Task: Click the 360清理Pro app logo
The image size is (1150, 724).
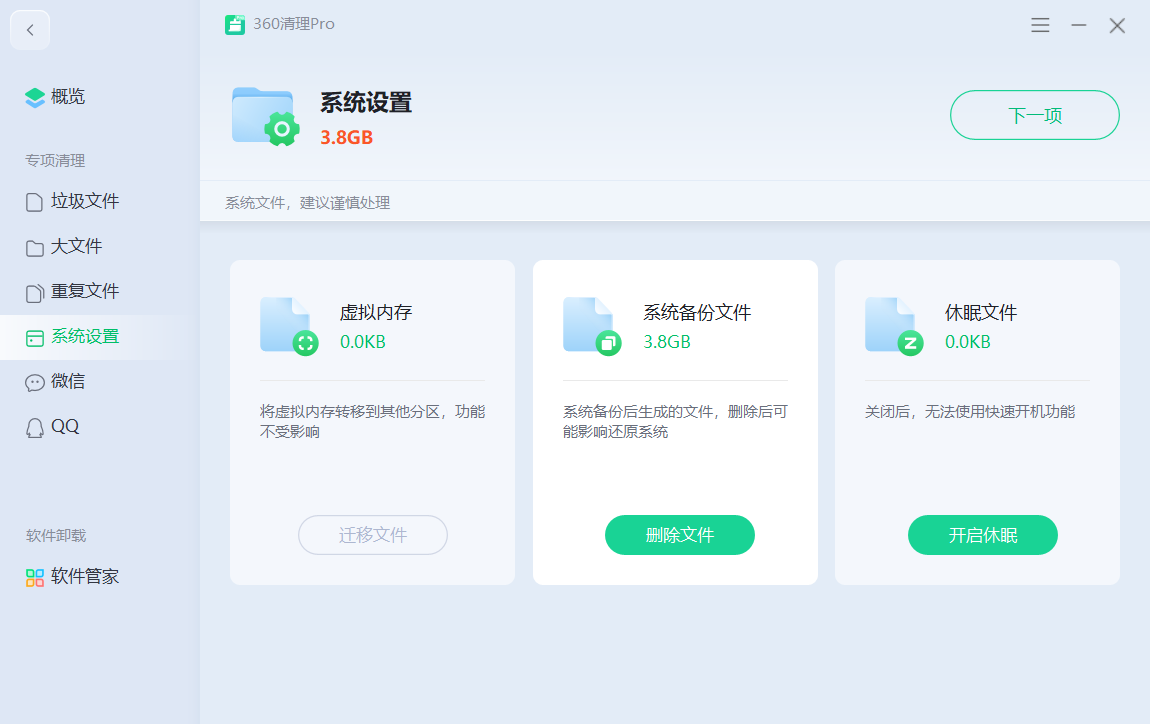Action: [x=235, y=25]
